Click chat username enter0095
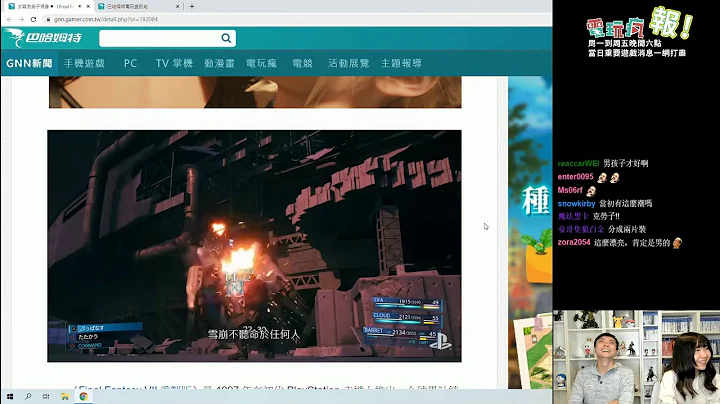Screen dimensions: 720x404 [x=575, y=177]
